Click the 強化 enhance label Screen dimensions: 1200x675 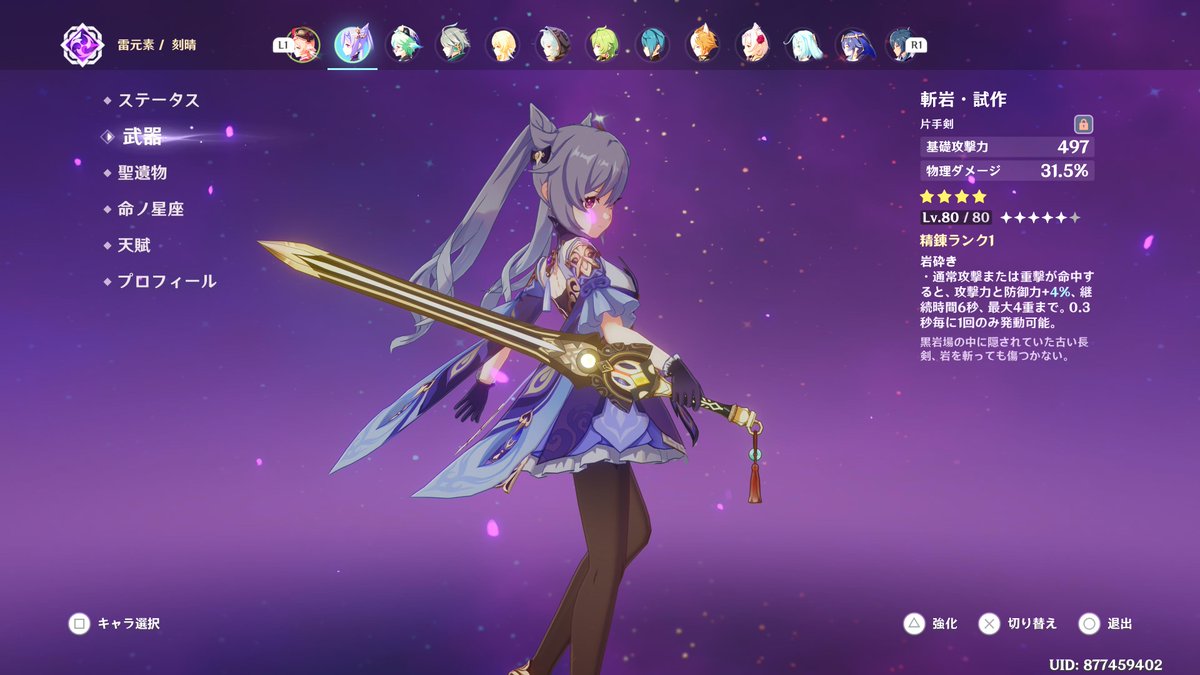point(945,624)
